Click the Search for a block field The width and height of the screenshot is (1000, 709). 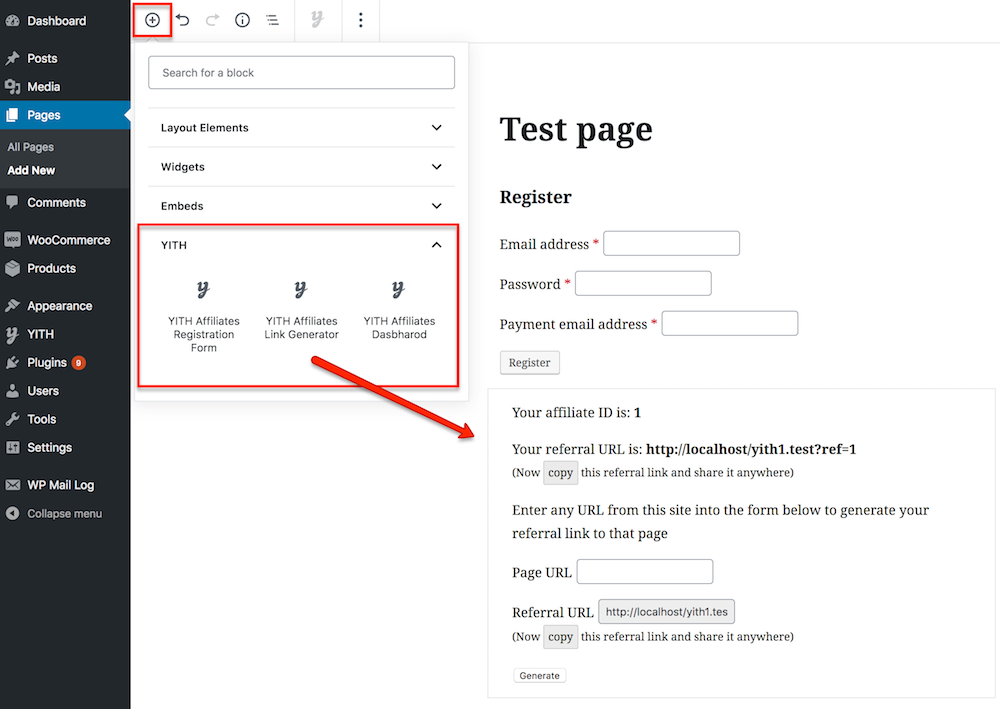pos(301,72)
